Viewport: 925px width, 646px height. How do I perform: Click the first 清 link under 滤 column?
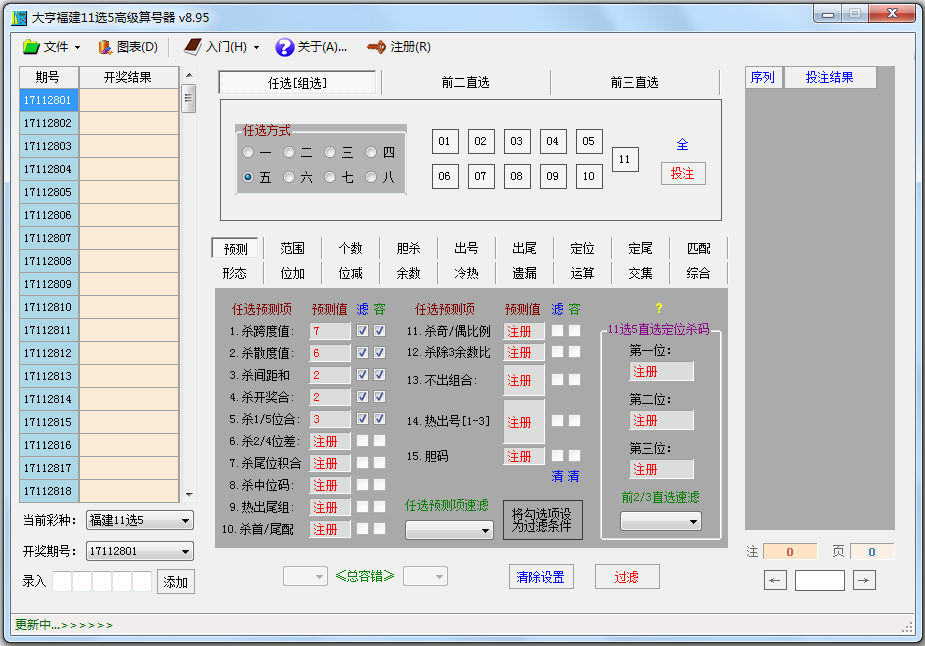(x=557, y=477)
